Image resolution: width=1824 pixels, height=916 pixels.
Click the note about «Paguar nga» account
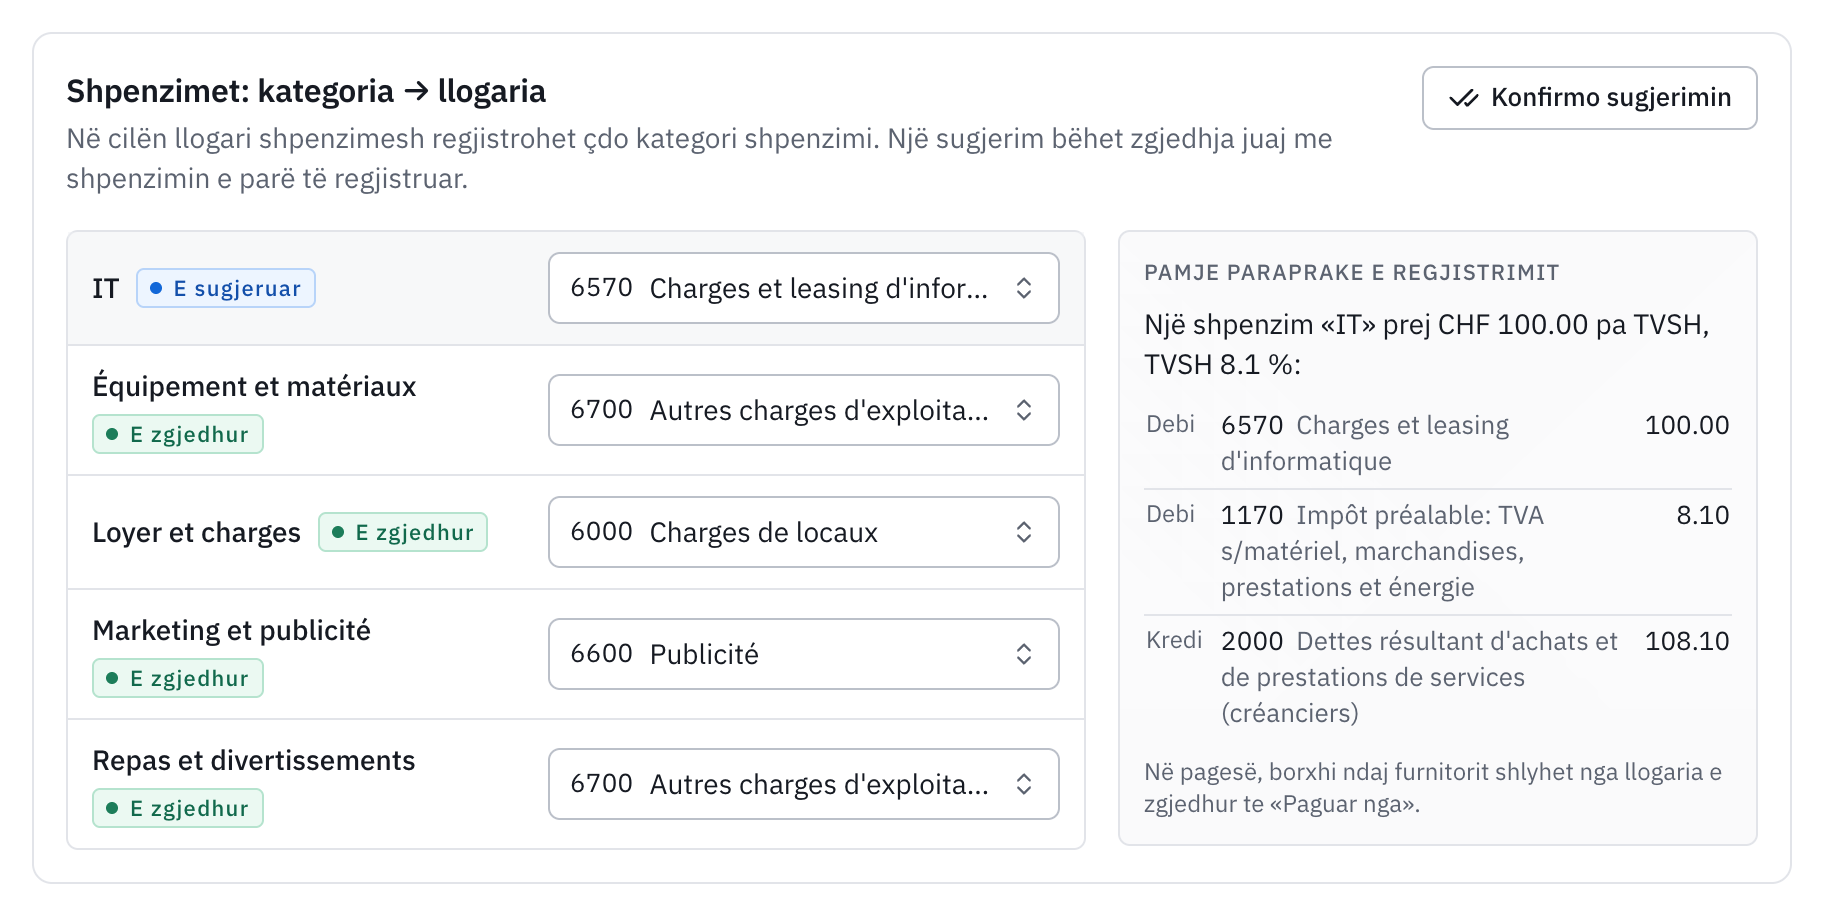tap(1433, 788)
